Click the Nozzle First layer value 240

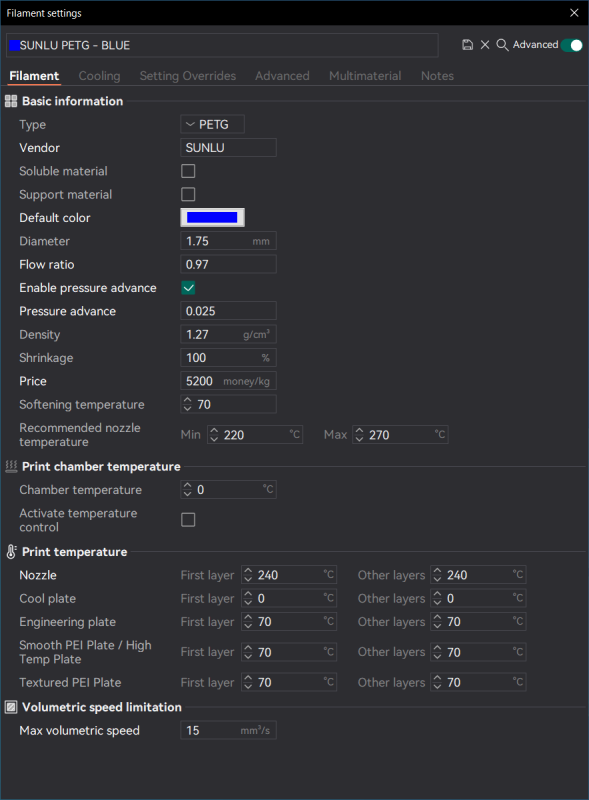pos(268,575)
